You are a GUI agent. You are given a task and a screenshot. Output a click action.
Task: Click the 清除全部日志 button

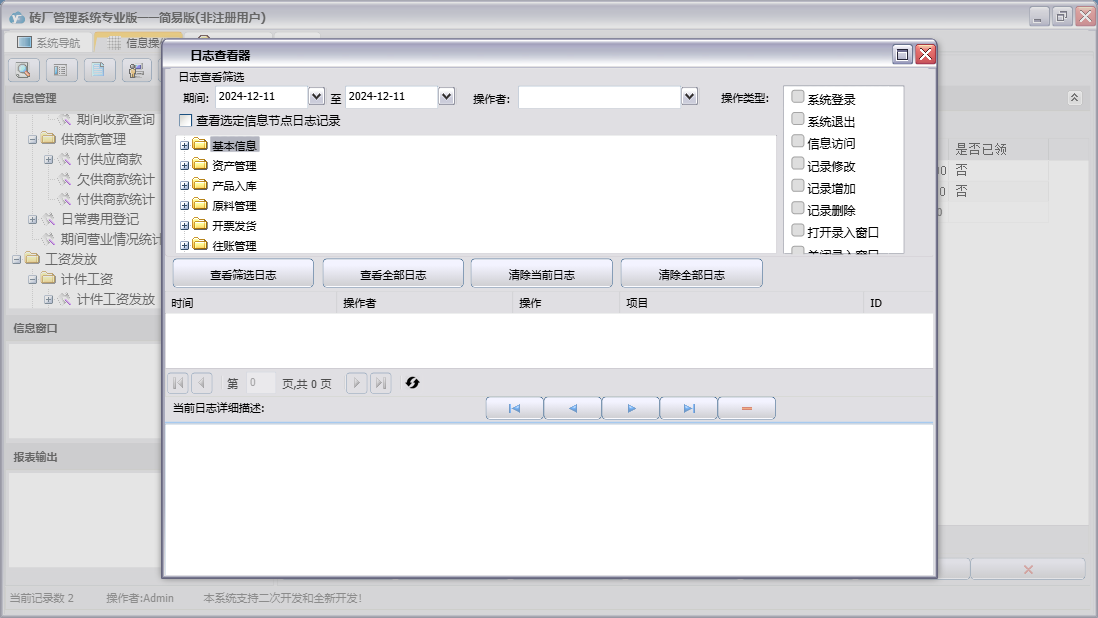pos(691,274)
